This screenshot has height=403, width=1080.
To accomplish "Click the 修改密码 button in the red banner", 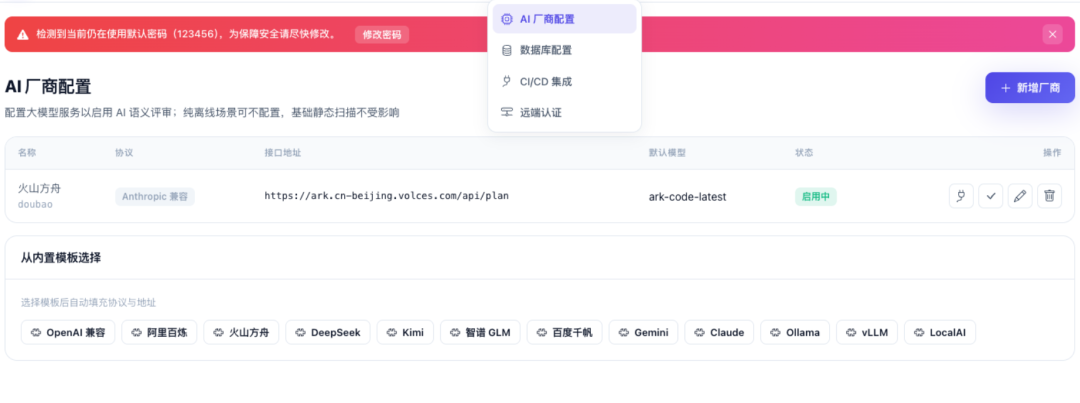I will pos(382,34).
